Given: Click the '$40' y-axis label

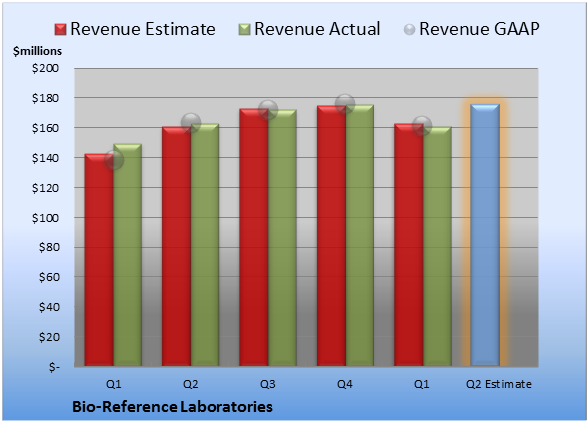Looking at the screenshot, I should (49, 307).
